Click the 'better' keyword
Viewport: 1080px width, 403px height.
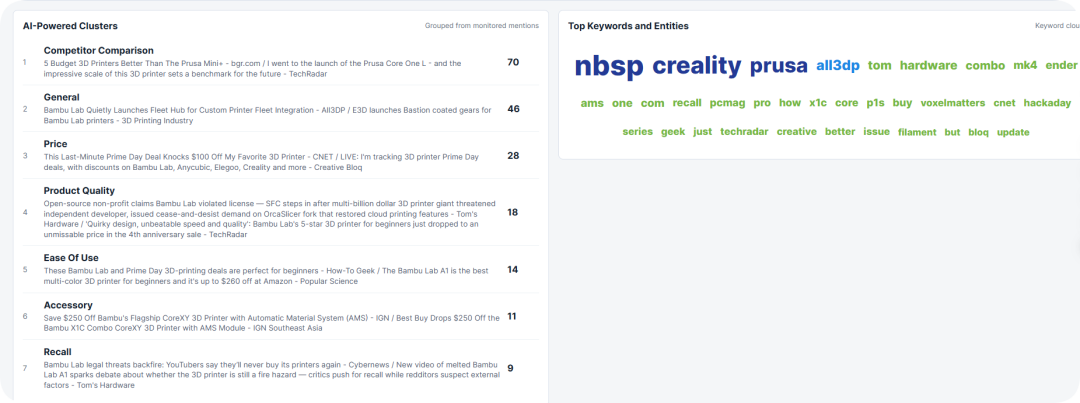click(x=840, y=132)
